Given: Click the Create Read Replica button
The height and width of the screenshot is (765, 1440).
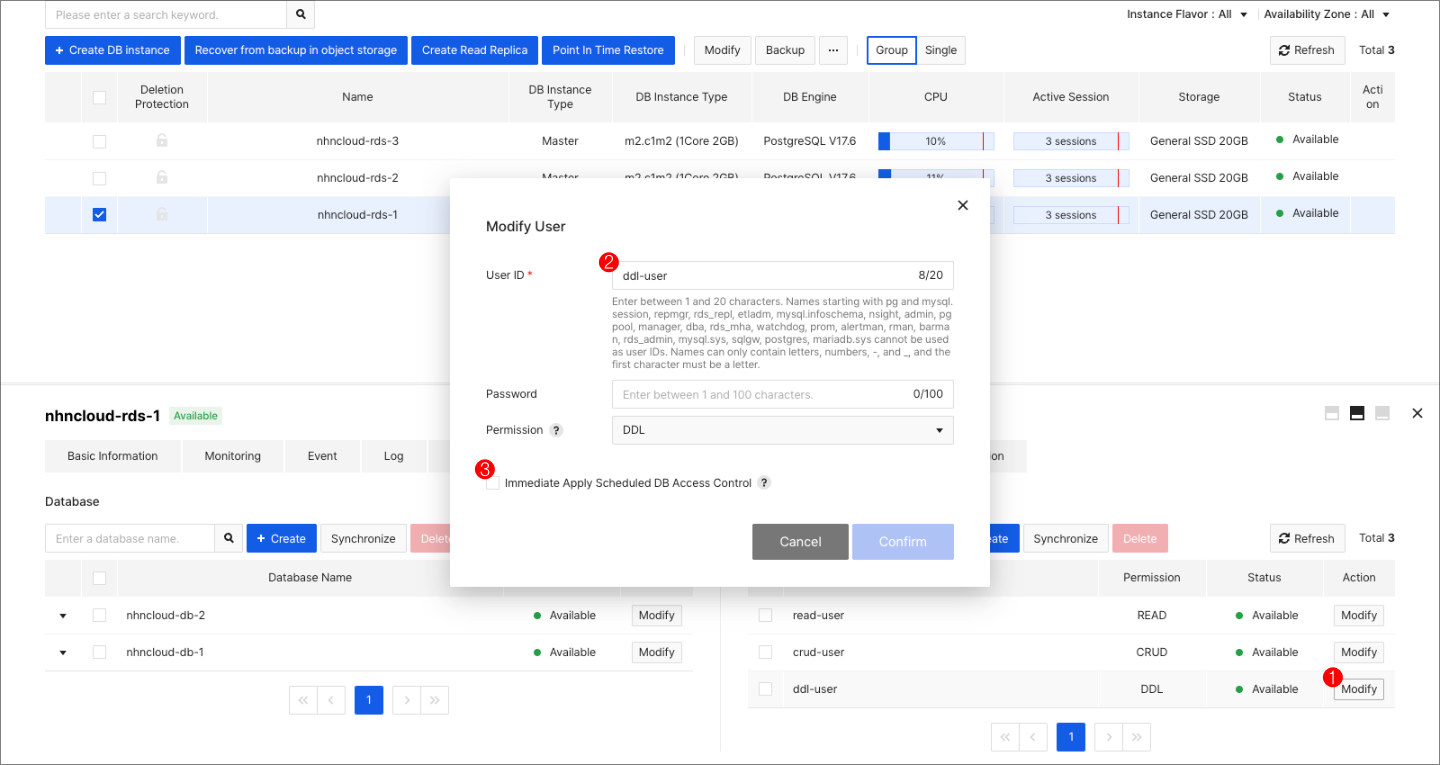Looking at the screenshot, I should [x=474, y=50].
